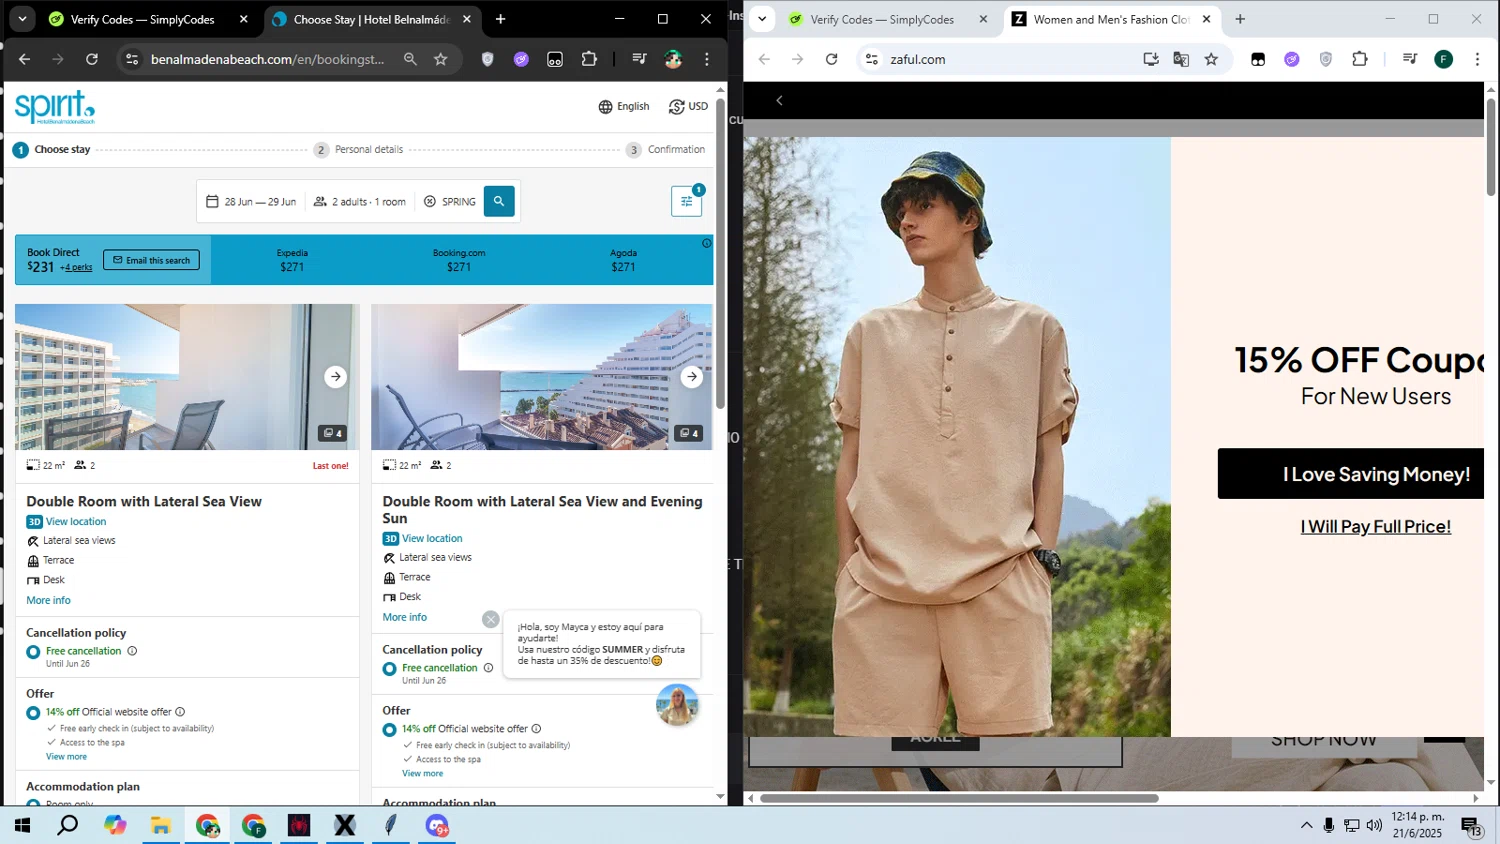The image size is (1500, 844).
Task: Click Email this search button
Action: coord(151,260)
